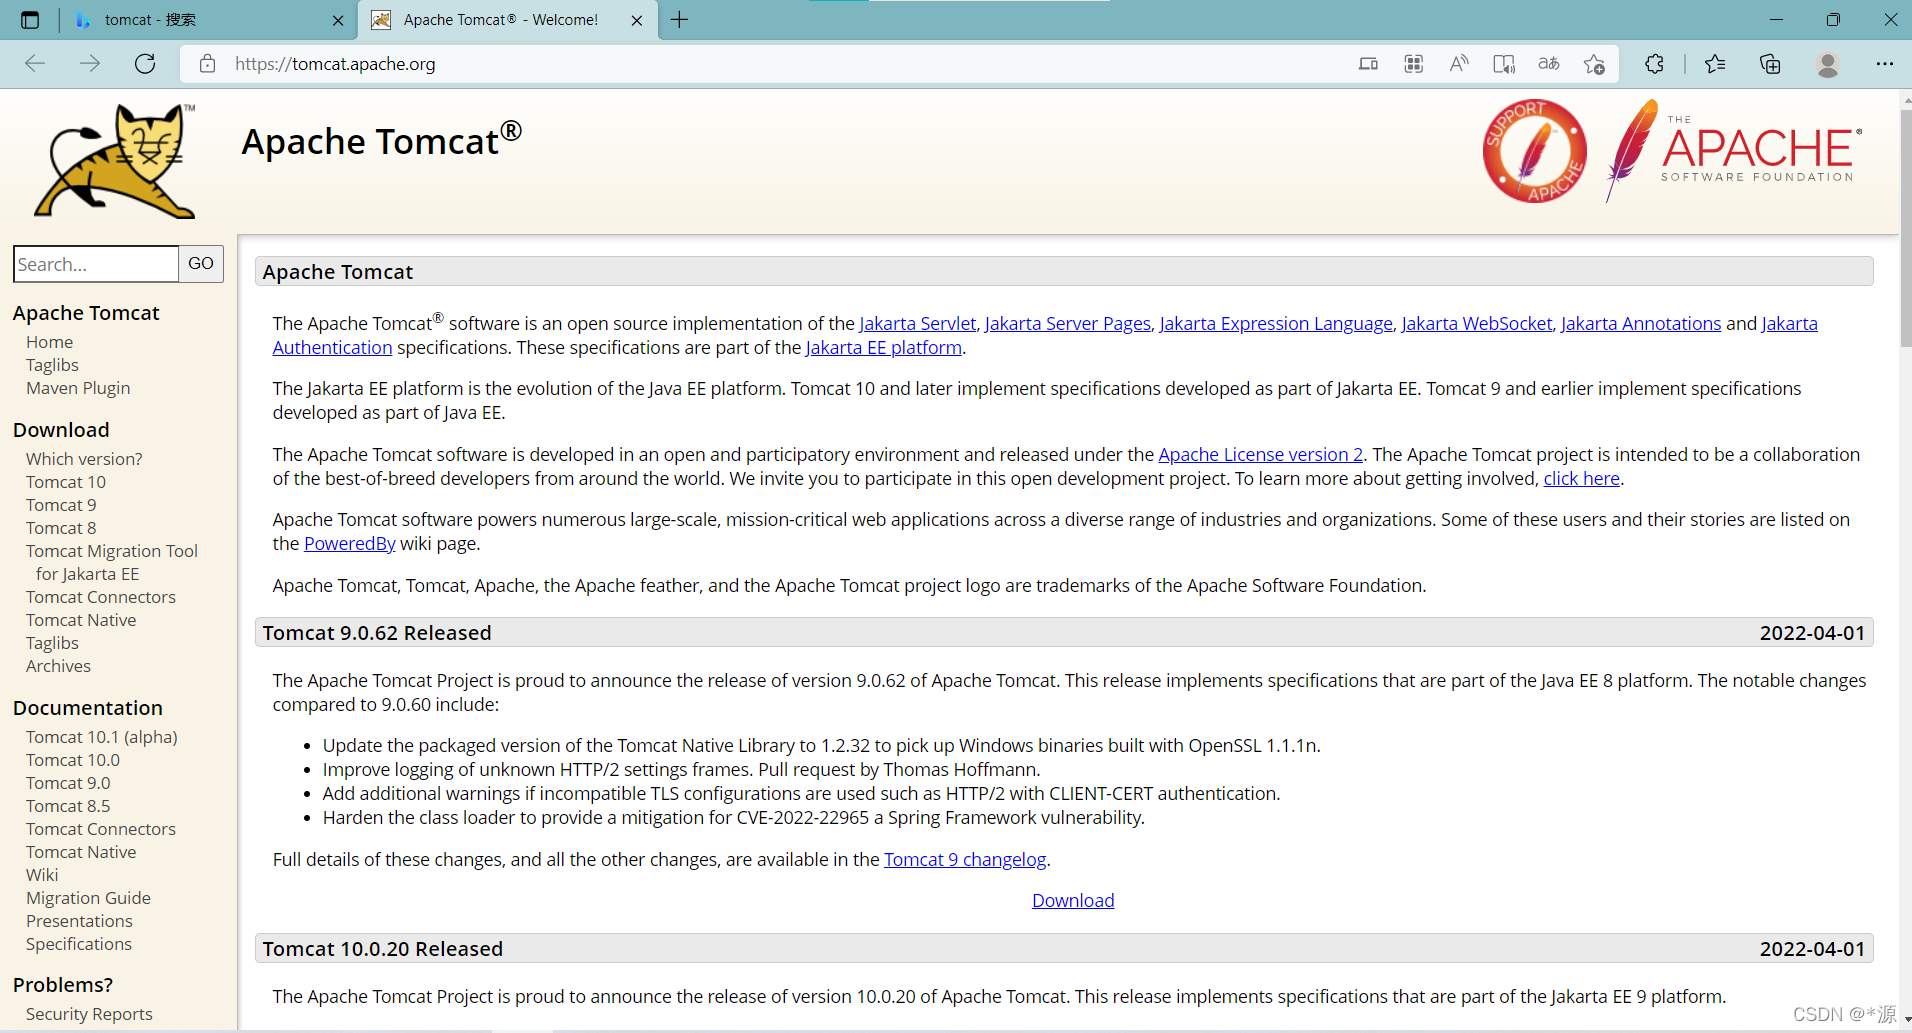Click the page vertical scrollbar
The width and height of the screenshot is (1912, 1033).
1905,228
